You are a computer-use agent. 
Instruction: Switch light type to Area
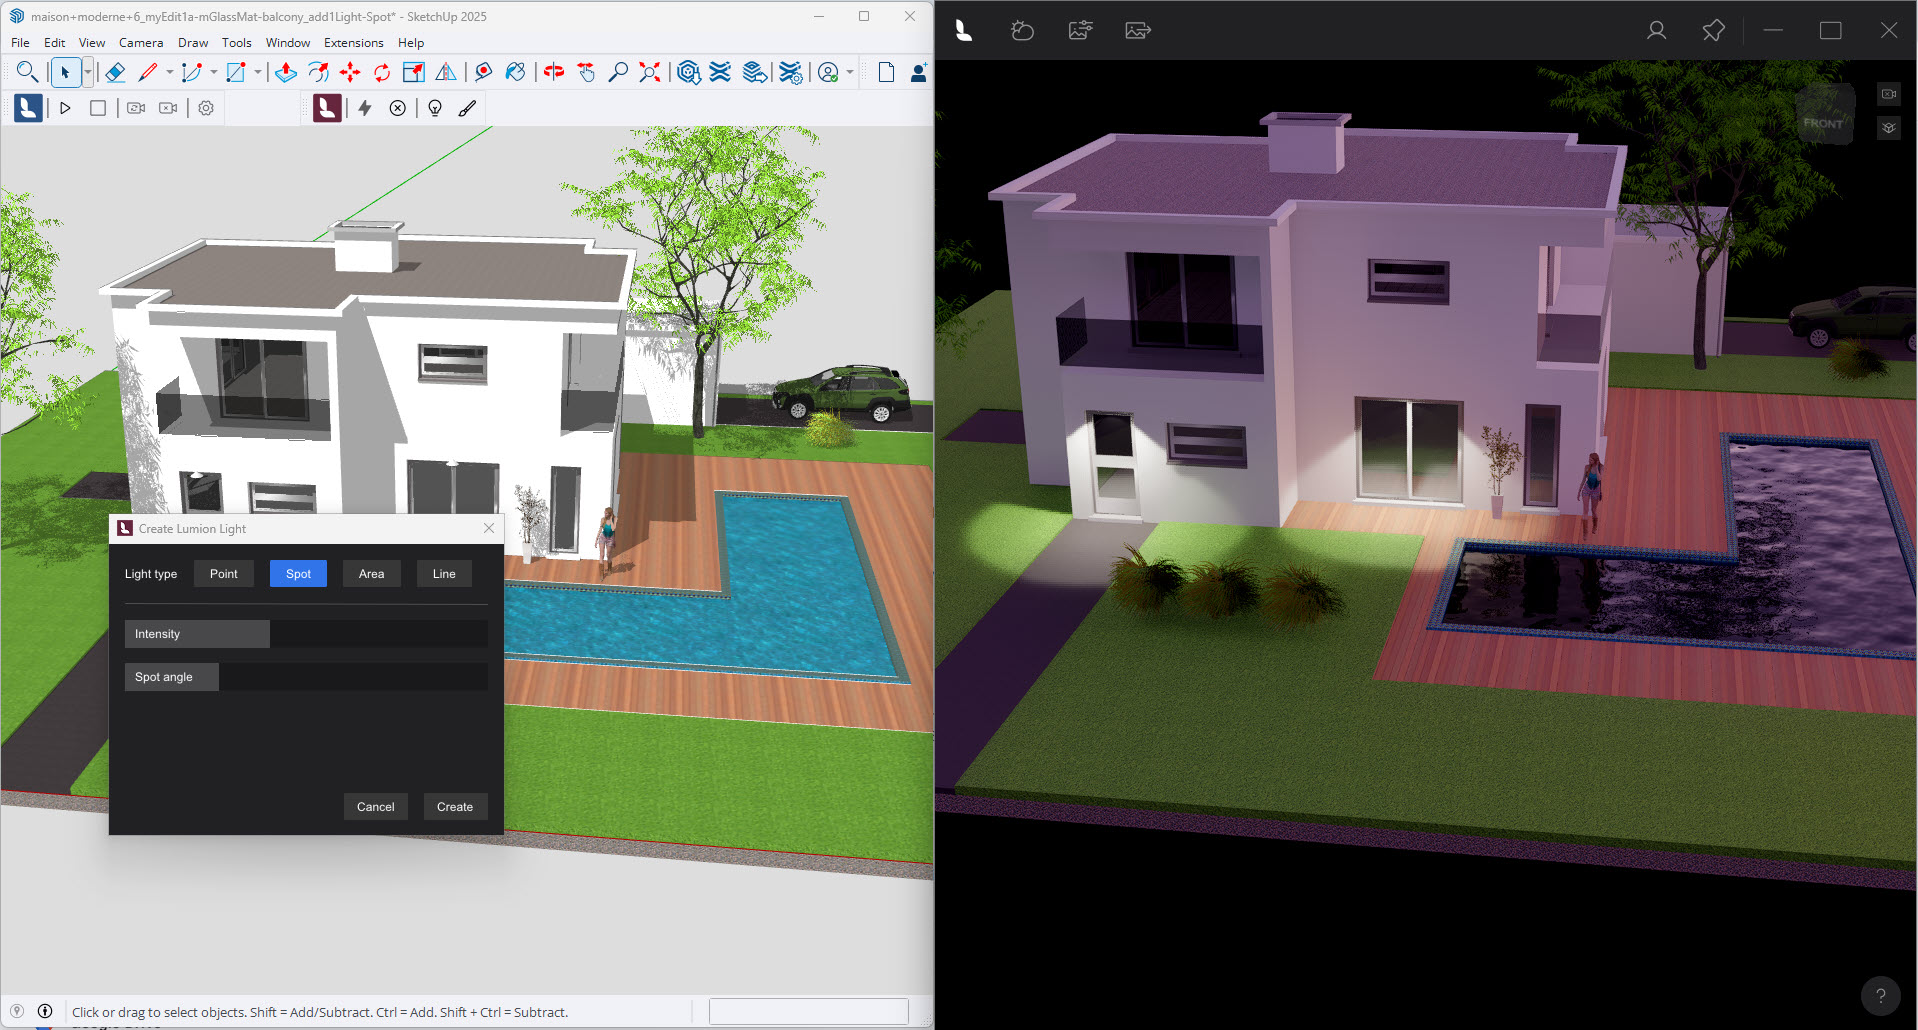click(x=371, y=574)
